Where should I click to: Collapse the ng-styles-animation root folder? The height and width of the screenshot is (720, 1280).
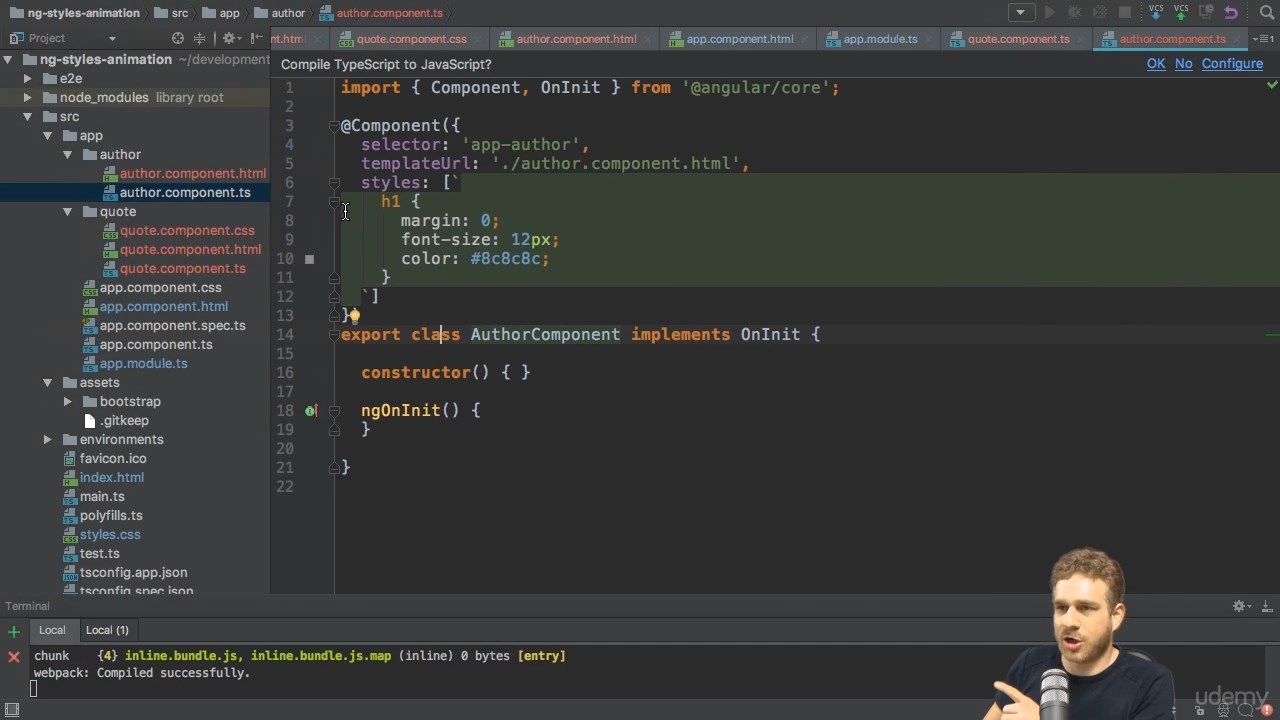[8, 60]
